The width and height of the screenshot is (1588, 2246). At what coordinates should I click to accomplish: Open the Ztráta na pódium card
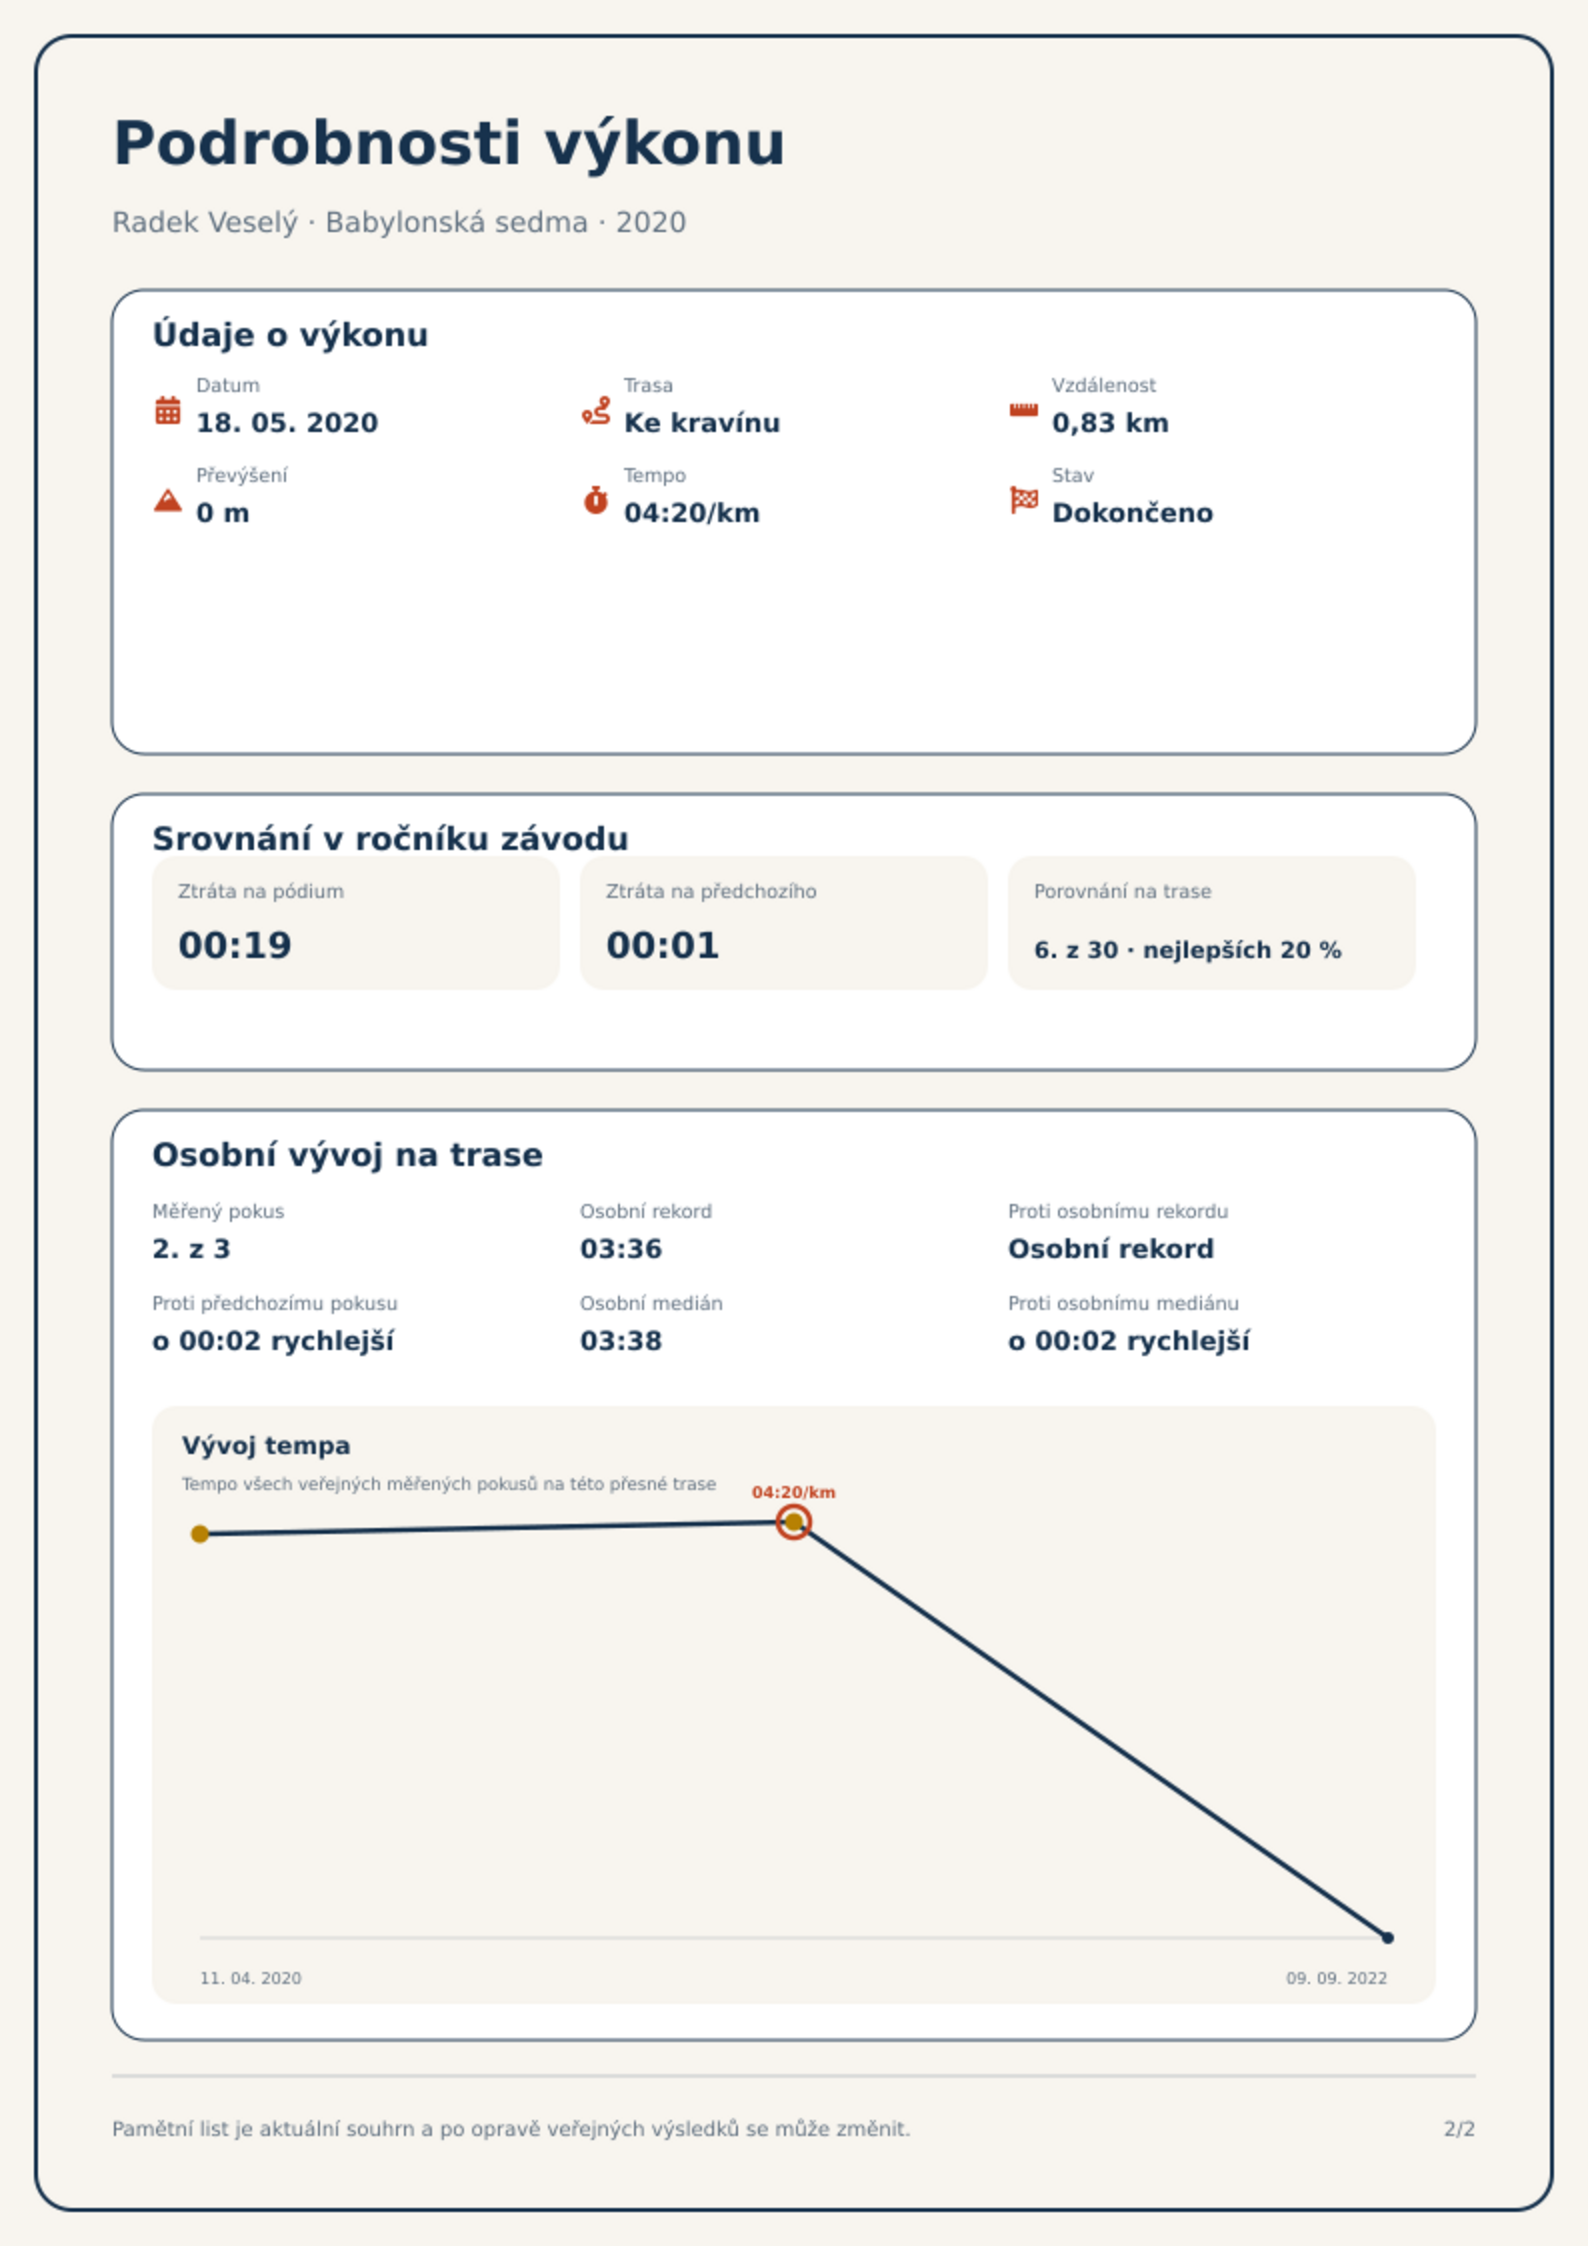pyautogui.click(x=355, y=922)
